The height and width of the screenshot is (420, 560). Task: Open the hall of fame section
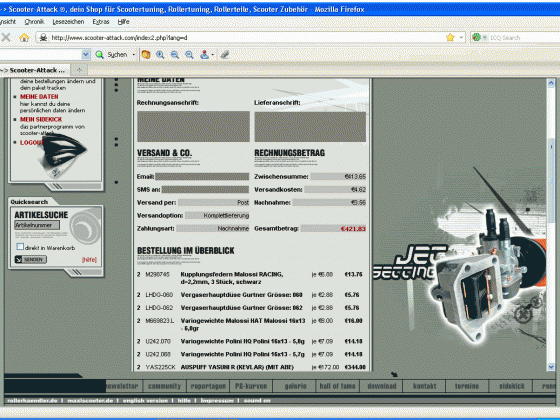click(338, 386)
